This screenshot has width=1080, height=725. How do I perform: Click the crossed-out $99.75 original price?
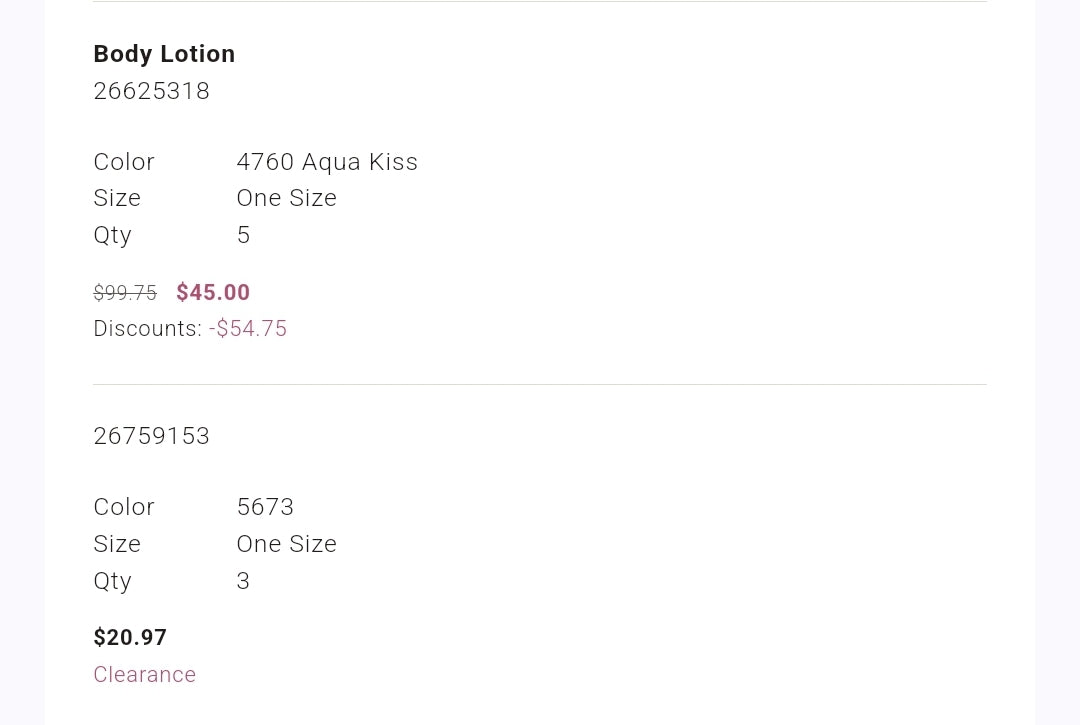tap(125, 293)
